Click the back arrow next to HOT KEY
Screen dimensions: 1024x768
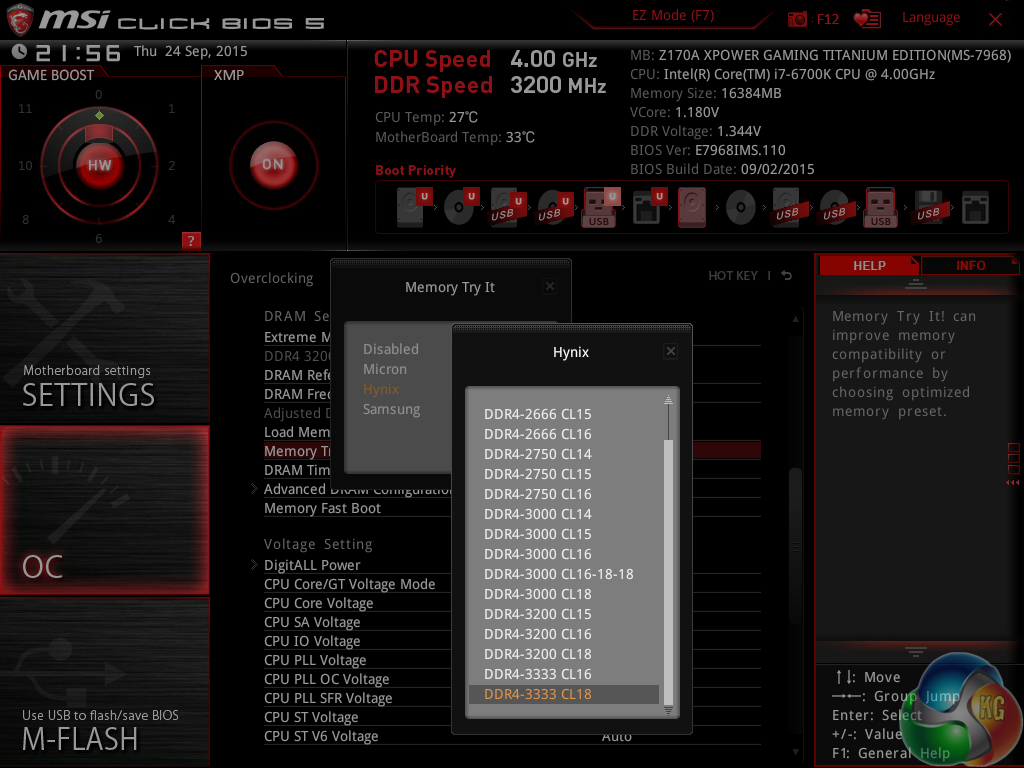click(787, 276)
